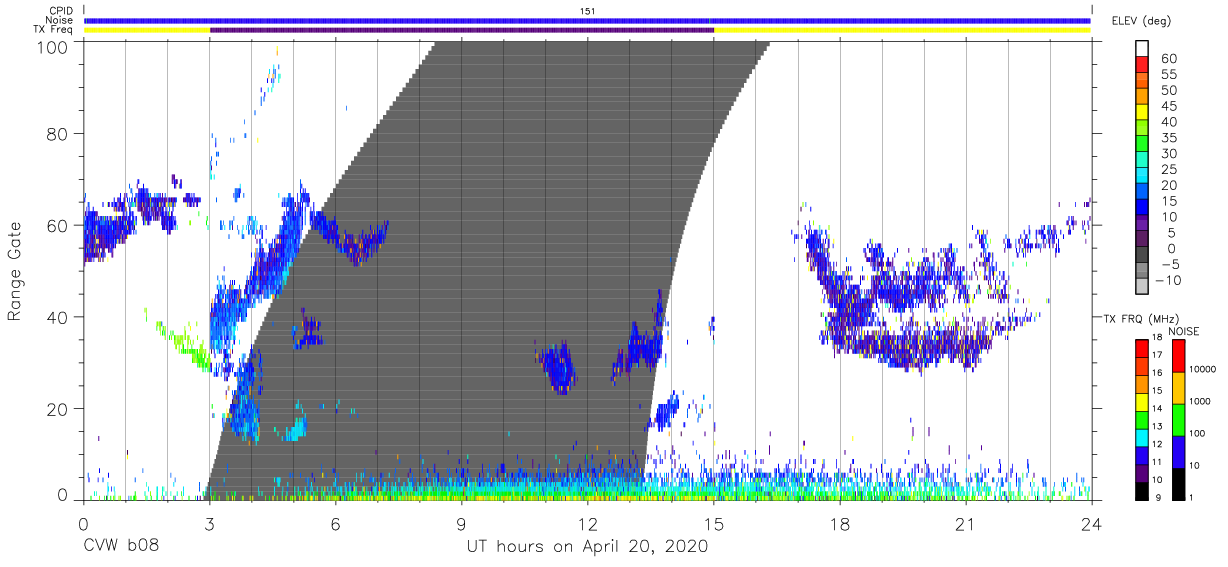The height and width of the screenshot is (567, 1228).
Task: Click the 20 label on Range Gate axis
Action: (x=59, y=409)
